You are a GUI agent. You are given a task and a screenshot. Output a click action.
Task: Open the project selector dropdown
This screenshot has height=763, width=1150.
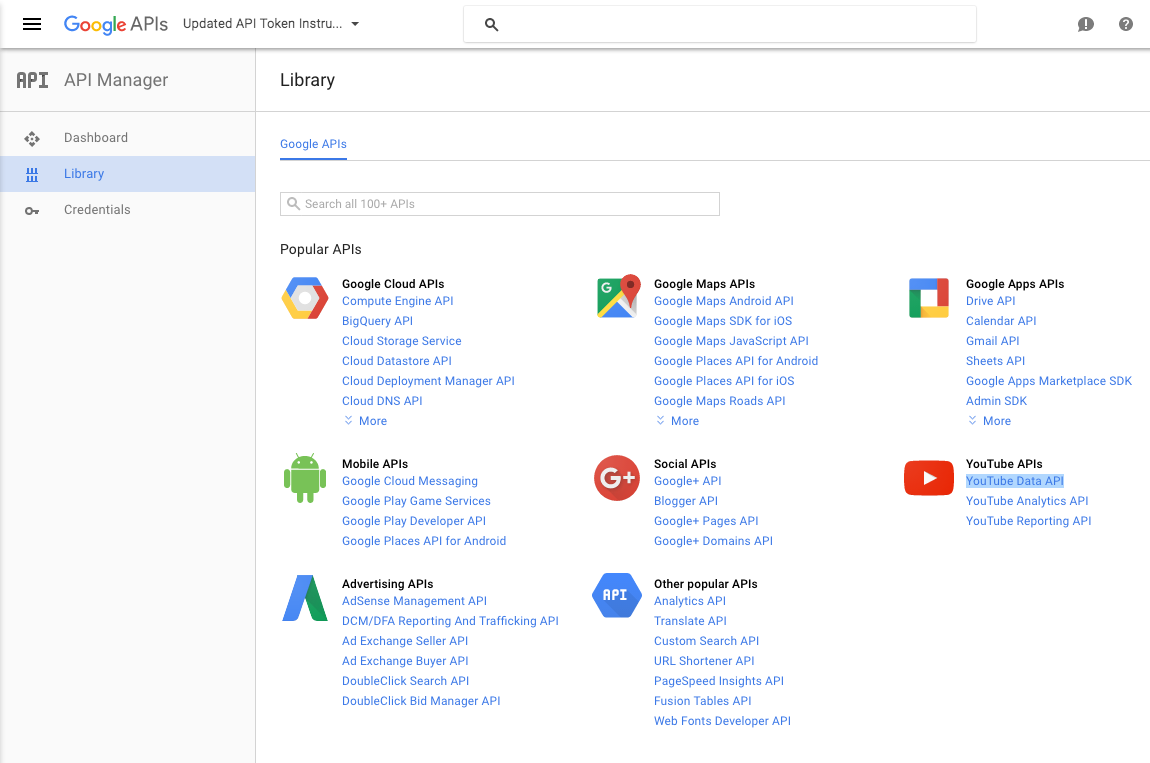270,24
